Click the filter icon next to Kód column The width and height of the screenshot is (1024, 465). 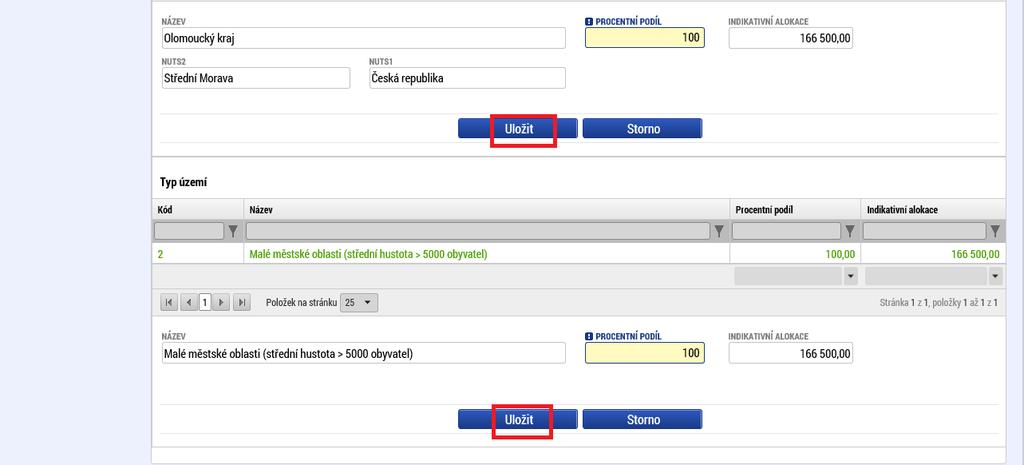[x=234, y=231]
